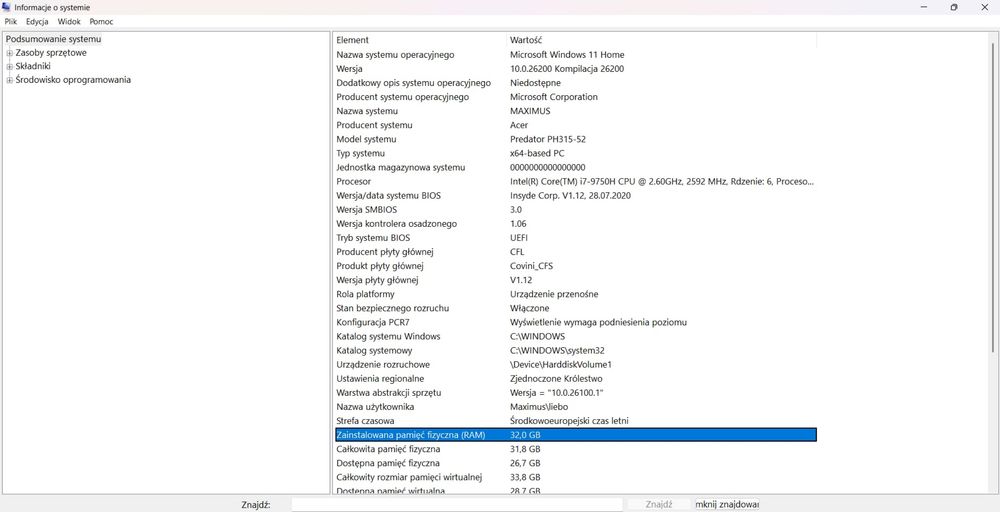Select Zainstalowana pamięć fizyczna (RAM) row
This screenshot has height=512, width=1000.
[x=575, y=435]
